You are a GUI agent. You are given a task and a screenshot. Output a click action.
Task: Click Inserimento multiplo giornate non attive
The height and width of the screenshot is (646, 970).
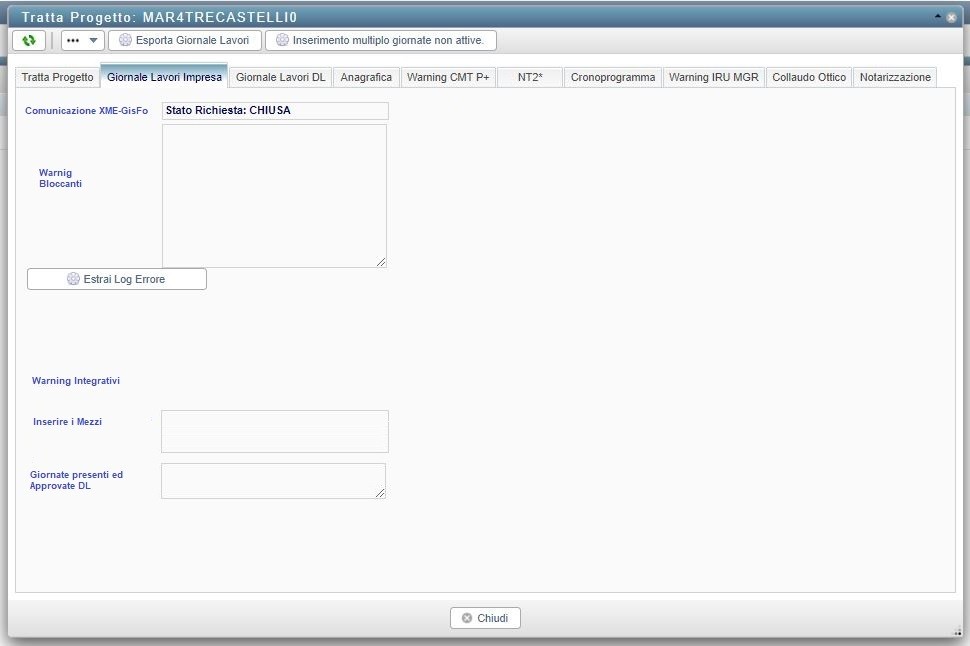380,40
